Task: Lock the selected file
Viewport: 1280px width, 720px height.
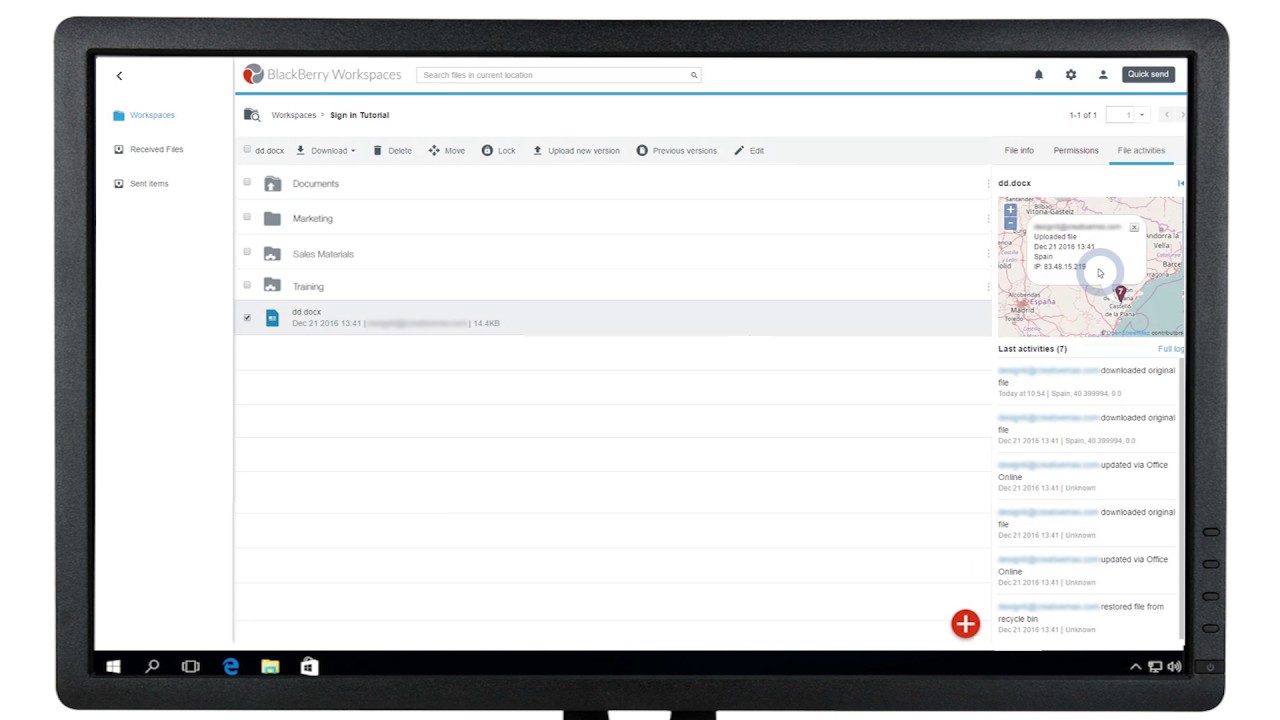Action: coord(499,151)
